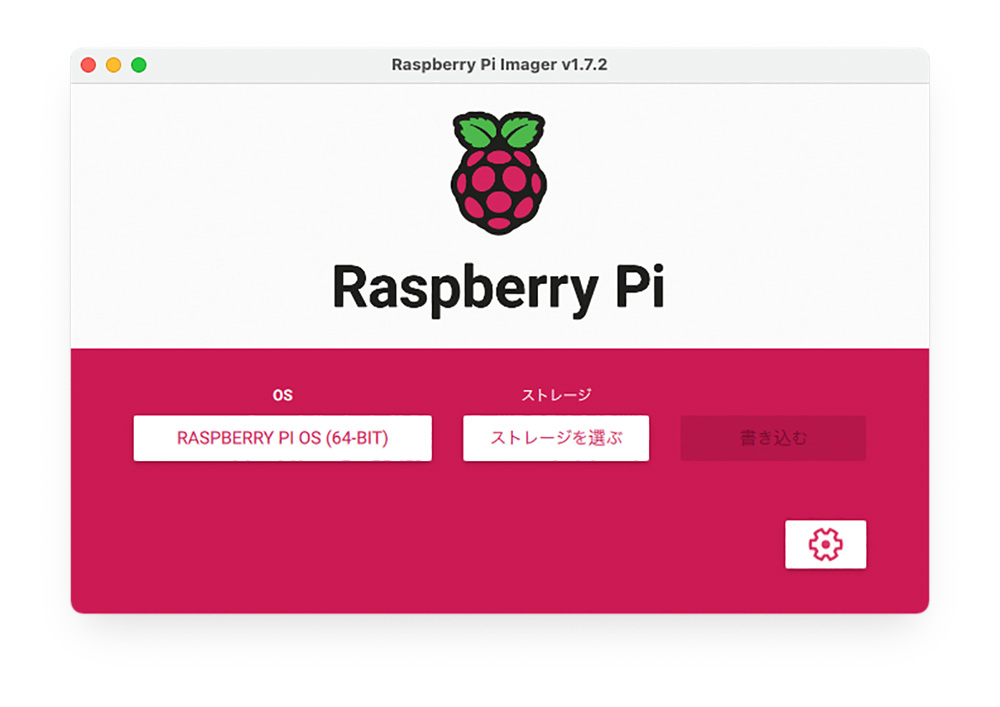The width and height of the screenshot is (1000, 707).
Task: Click the disabled 書き込む write button
Action: point(773,438)
